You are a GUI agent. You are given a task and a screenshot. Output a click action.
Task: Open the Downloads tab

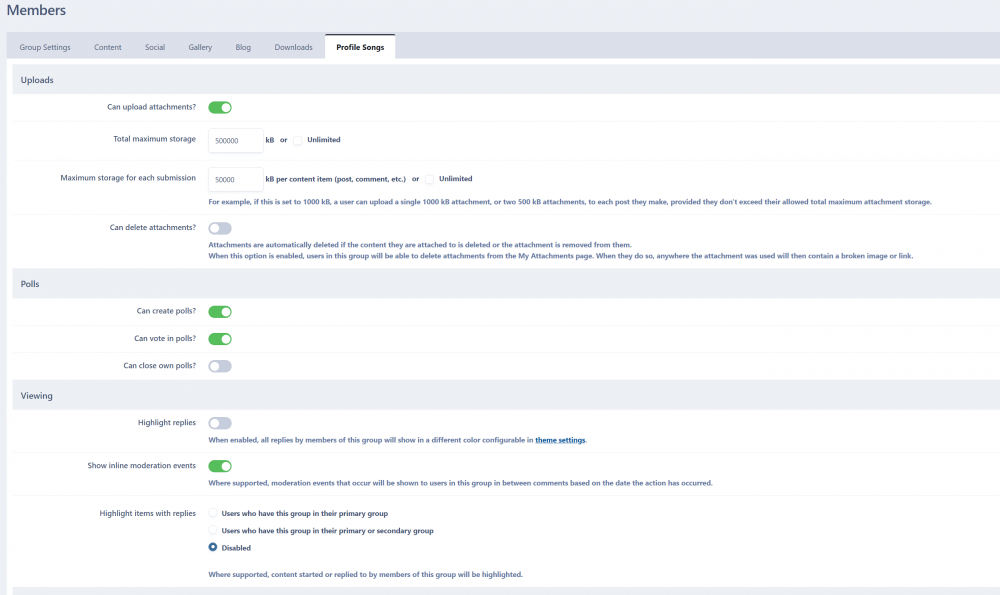(293, 47)
